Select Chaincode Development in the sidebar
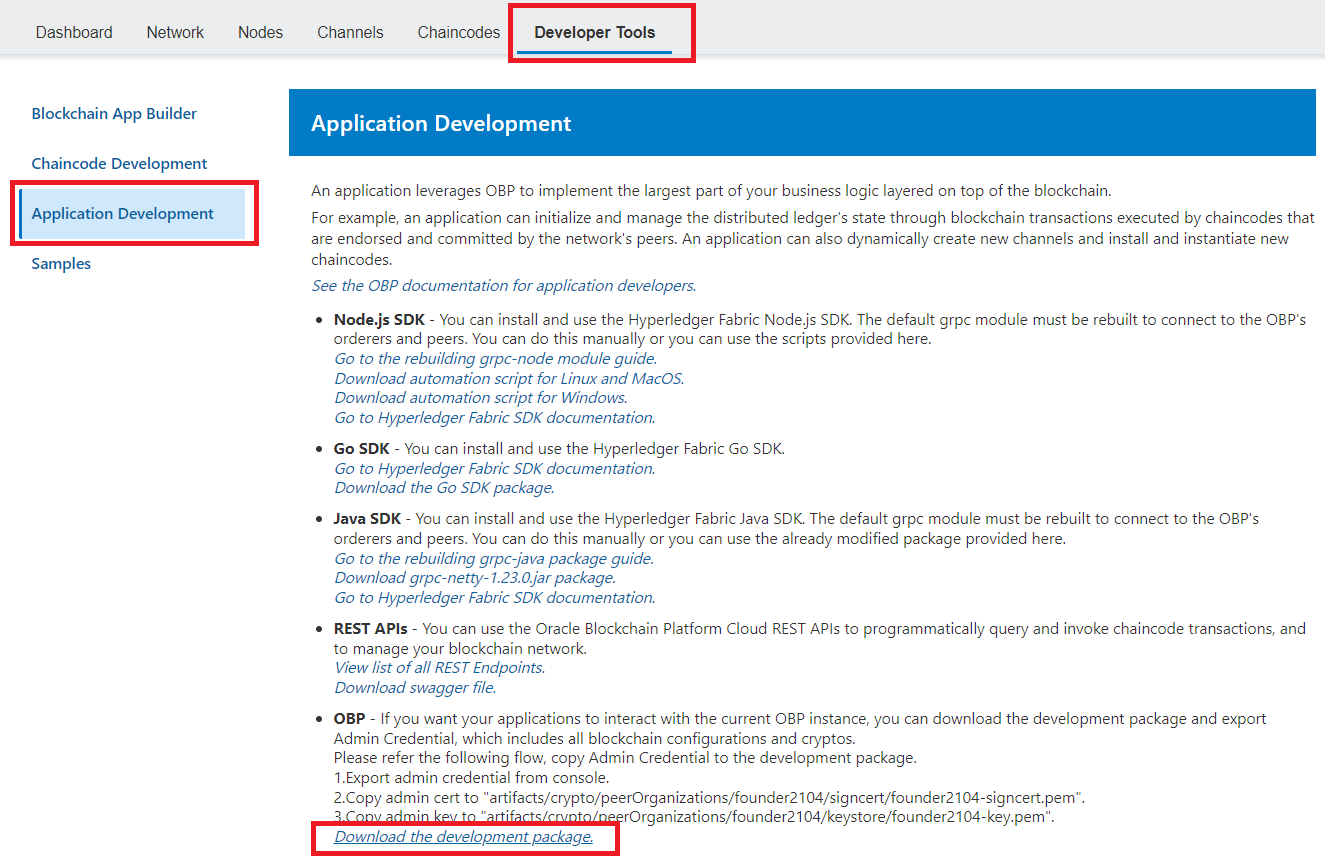This screenshot has height=864, width=1325. (119, 163)
